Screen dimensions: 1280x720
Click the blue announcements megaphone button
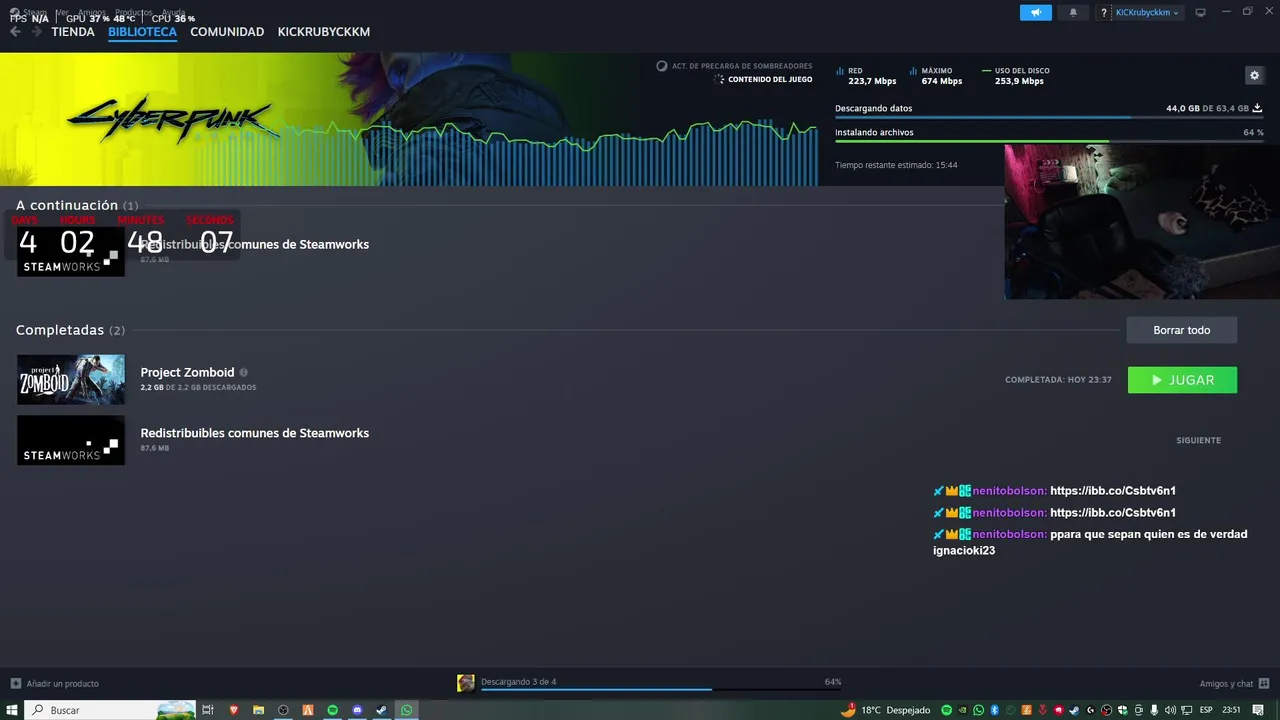(1036, 12)
